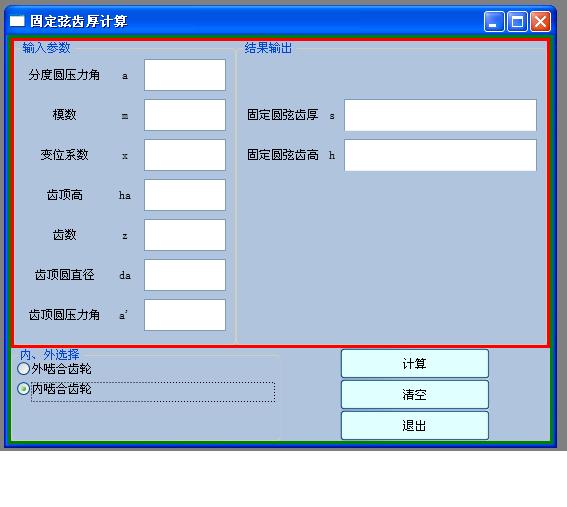The height and width of the screenshot is (507, 567).
Task: Click the 清空 button to clear
Action: pos(415,395)
